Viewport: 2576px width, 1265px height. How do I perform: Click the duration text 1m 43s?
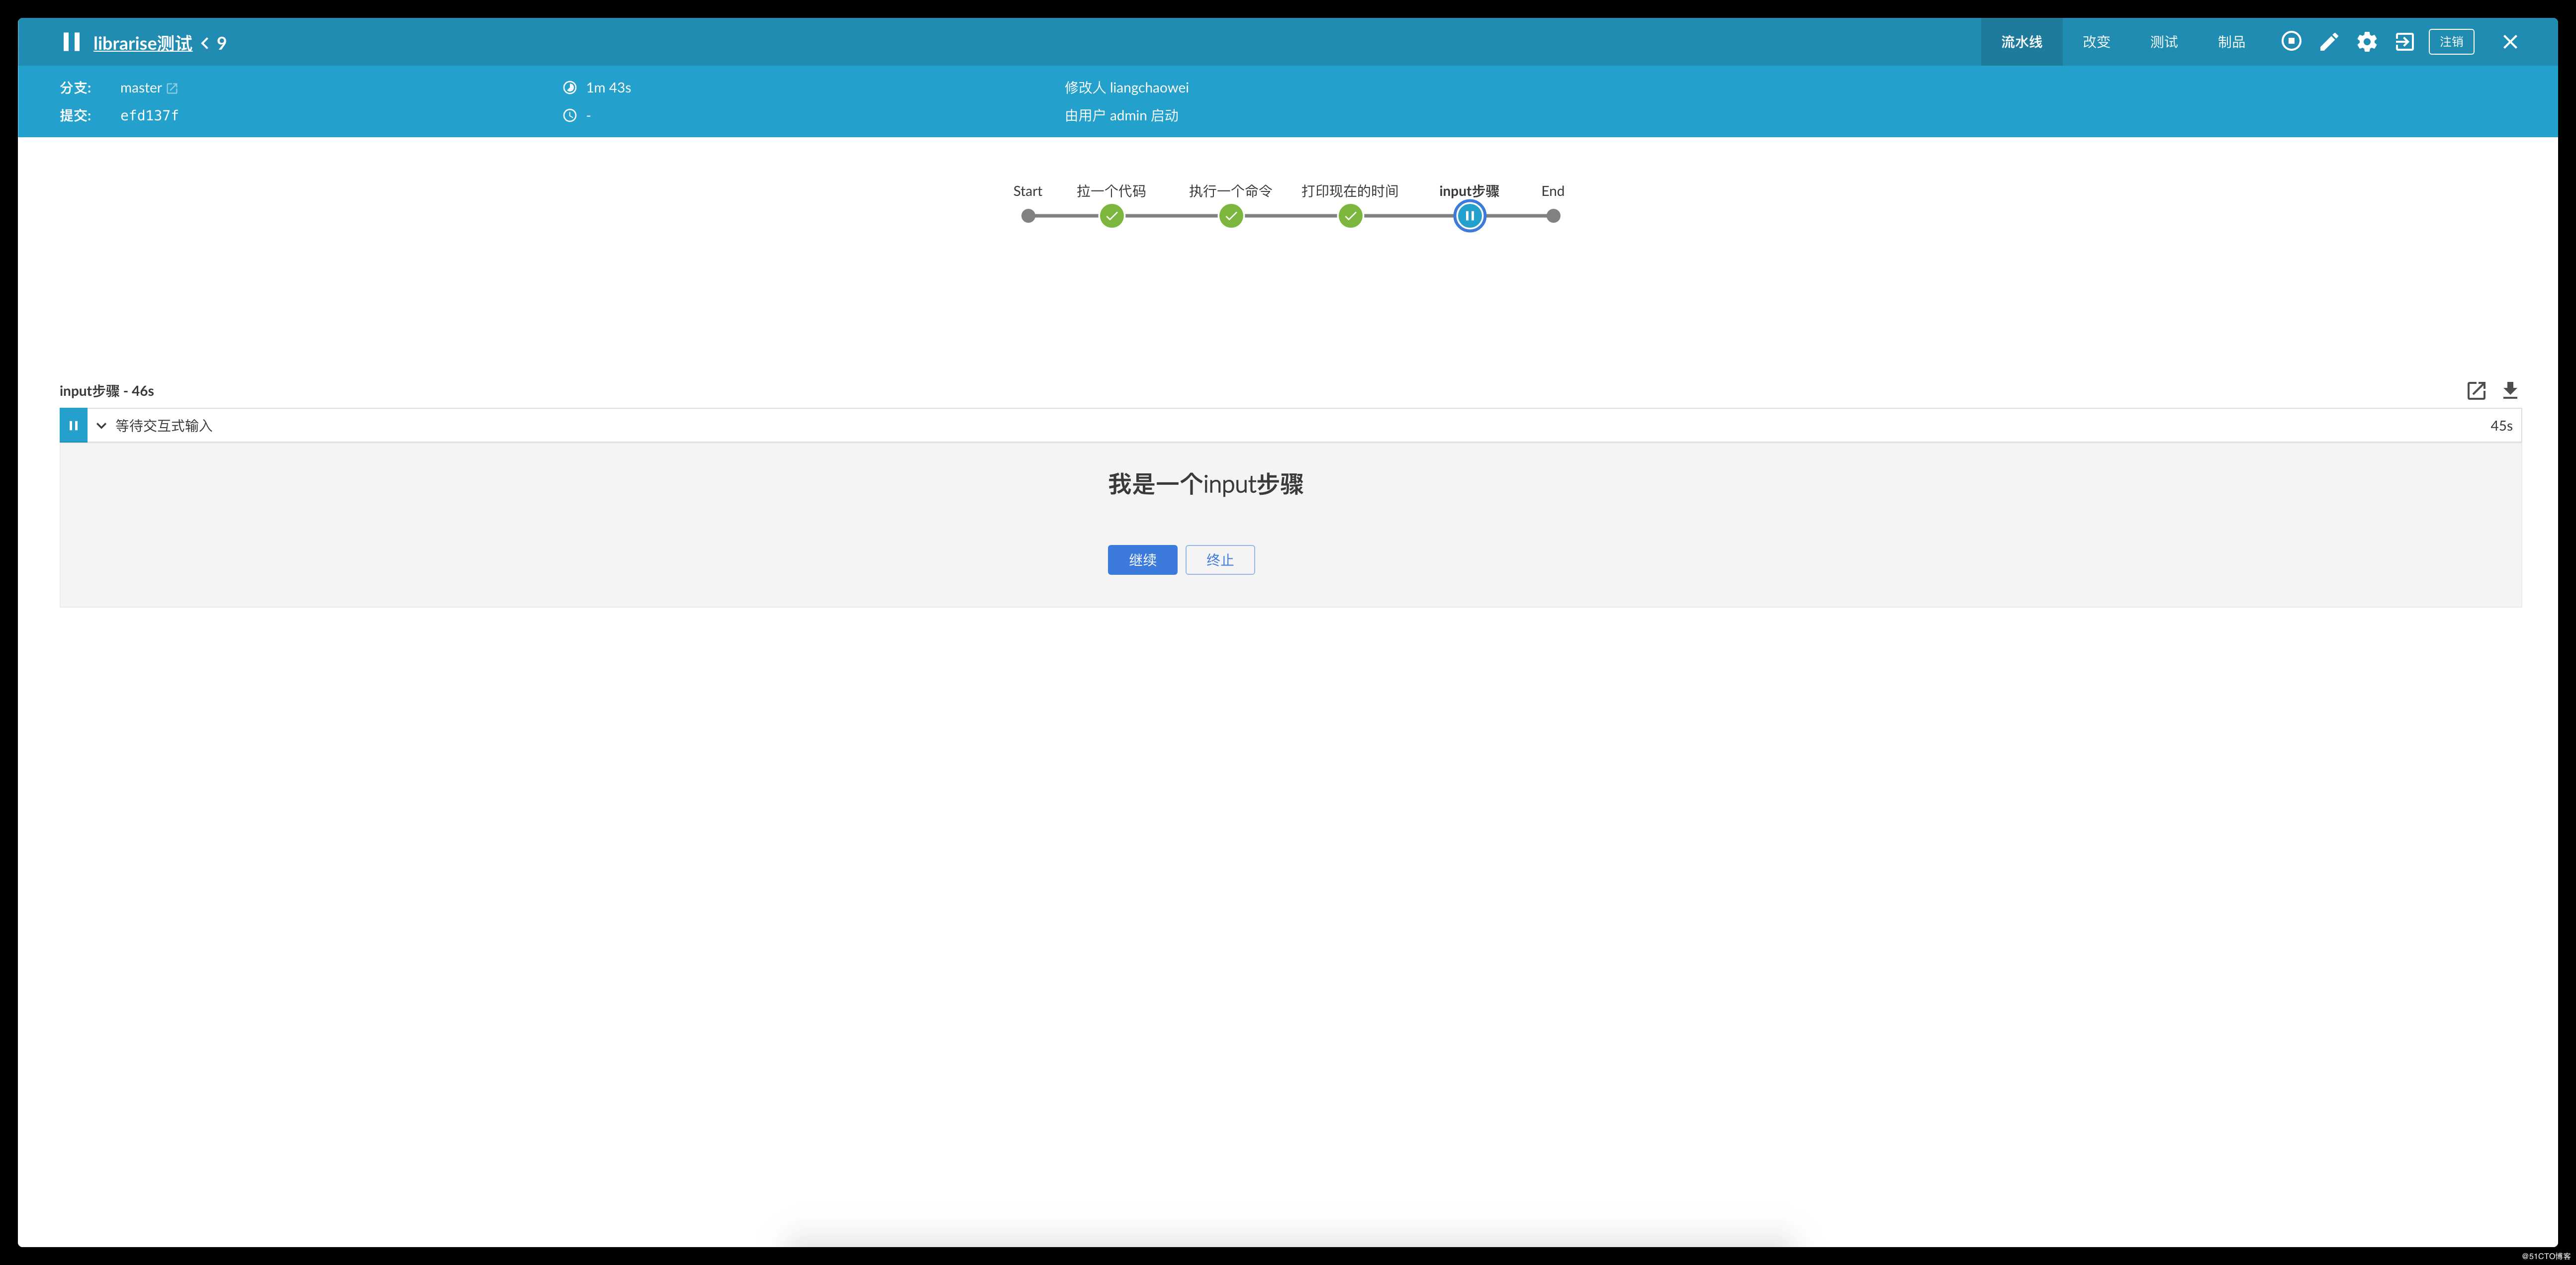[x=608, y=88]
